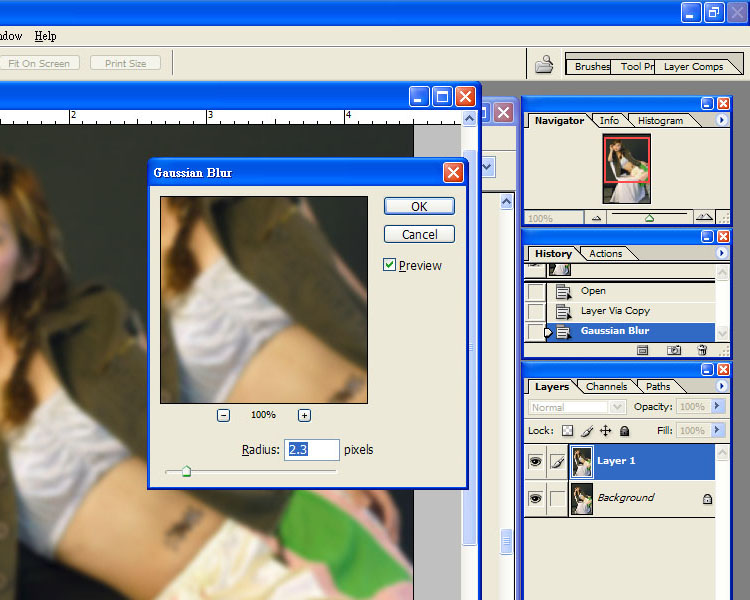750x600 pixels.
Task: Click the lock position move icon
Action: 605,431
